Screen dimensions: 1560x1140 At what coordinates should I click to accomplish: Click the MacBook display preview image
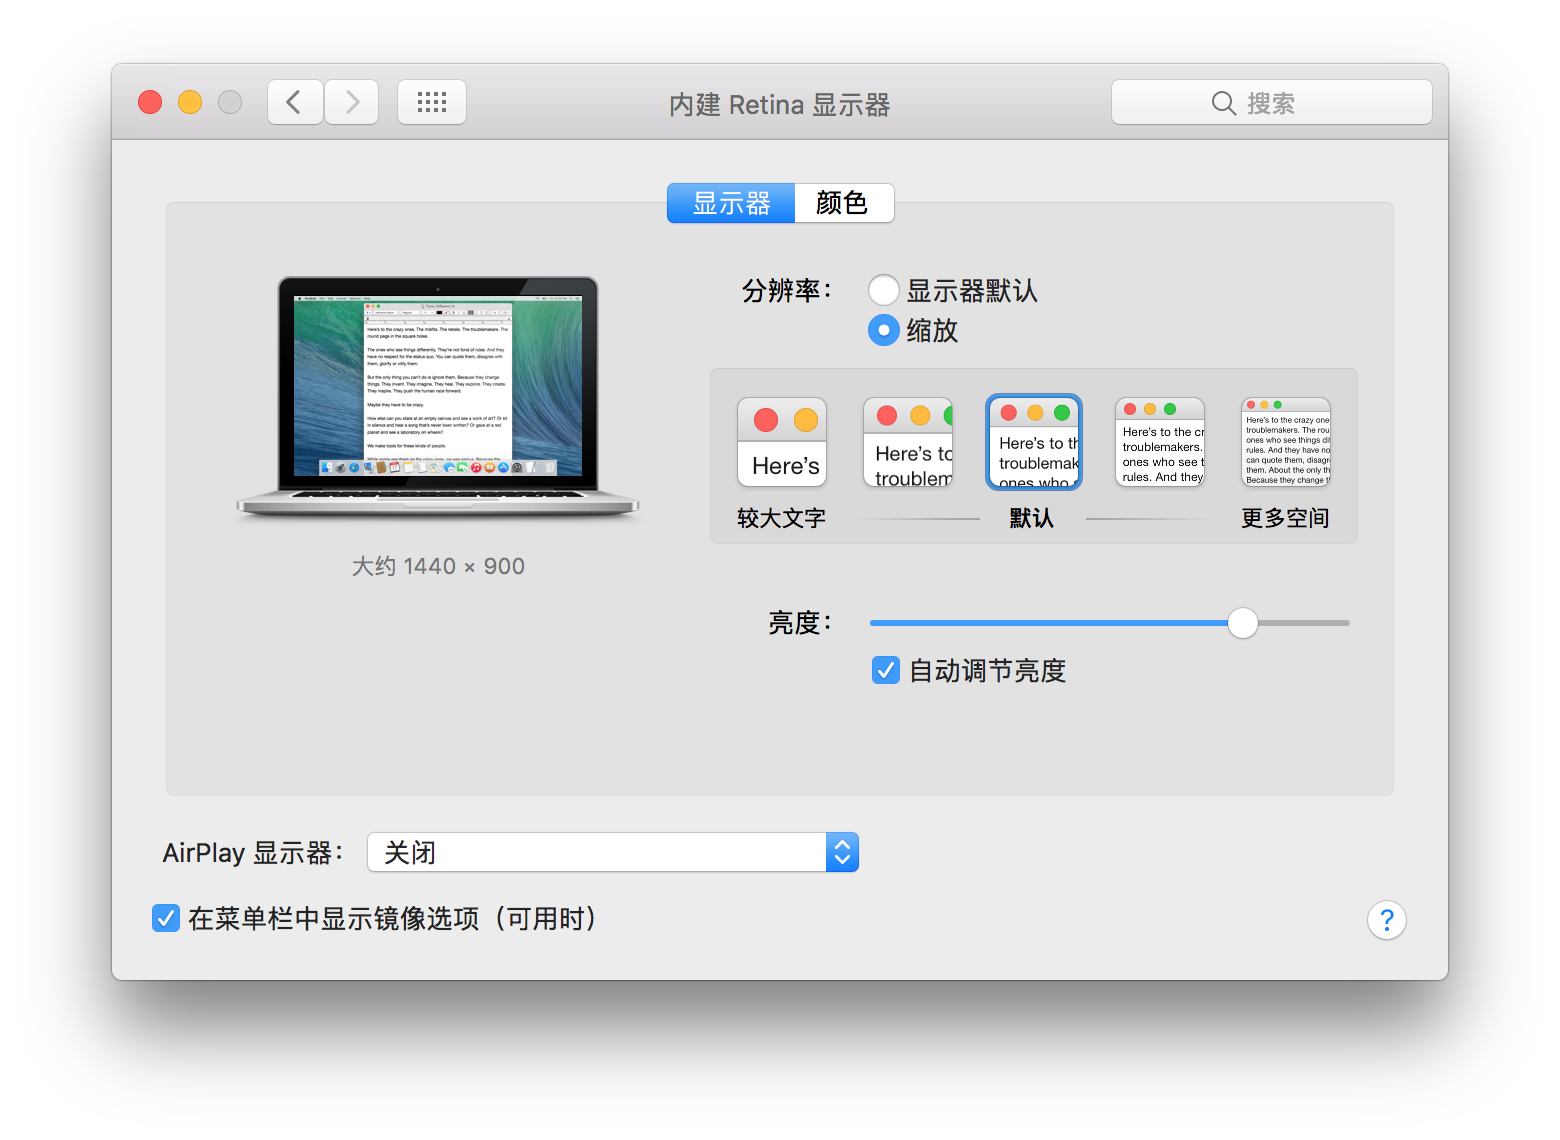point(438,396)
